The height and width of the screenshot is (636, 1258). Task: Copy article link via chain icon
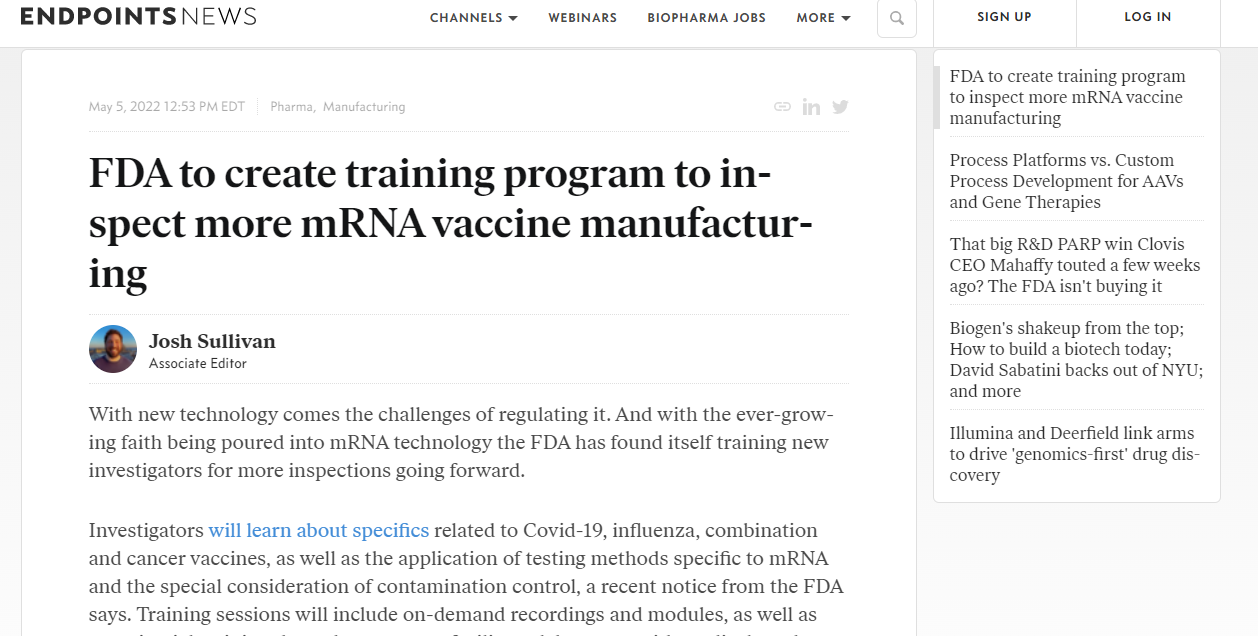click(783, 107)
